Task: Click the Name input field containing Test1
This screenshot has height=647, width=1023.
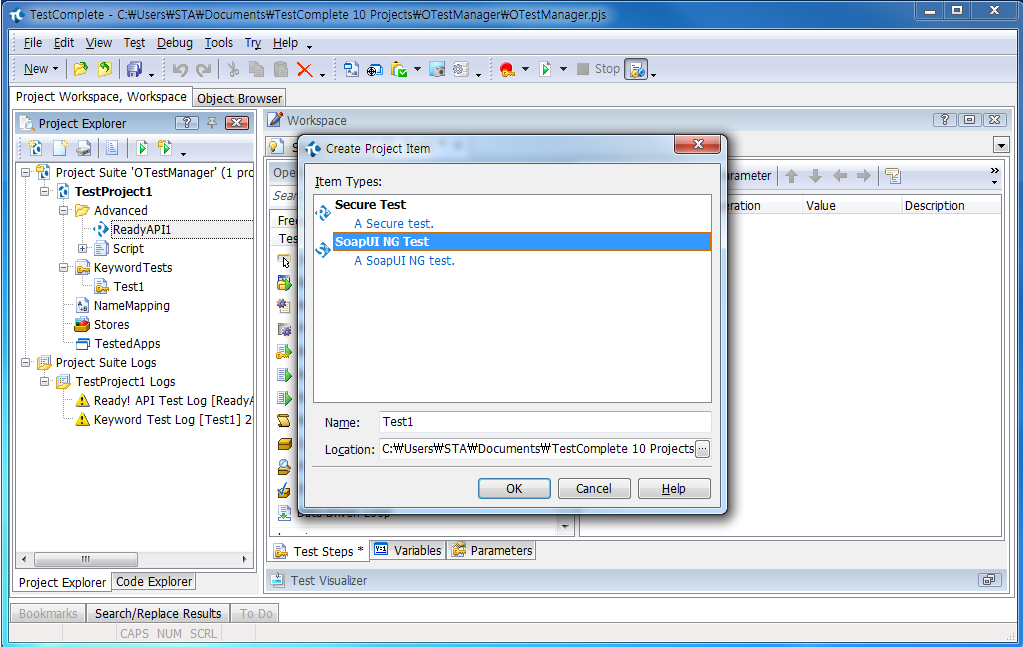Action: 545,422
